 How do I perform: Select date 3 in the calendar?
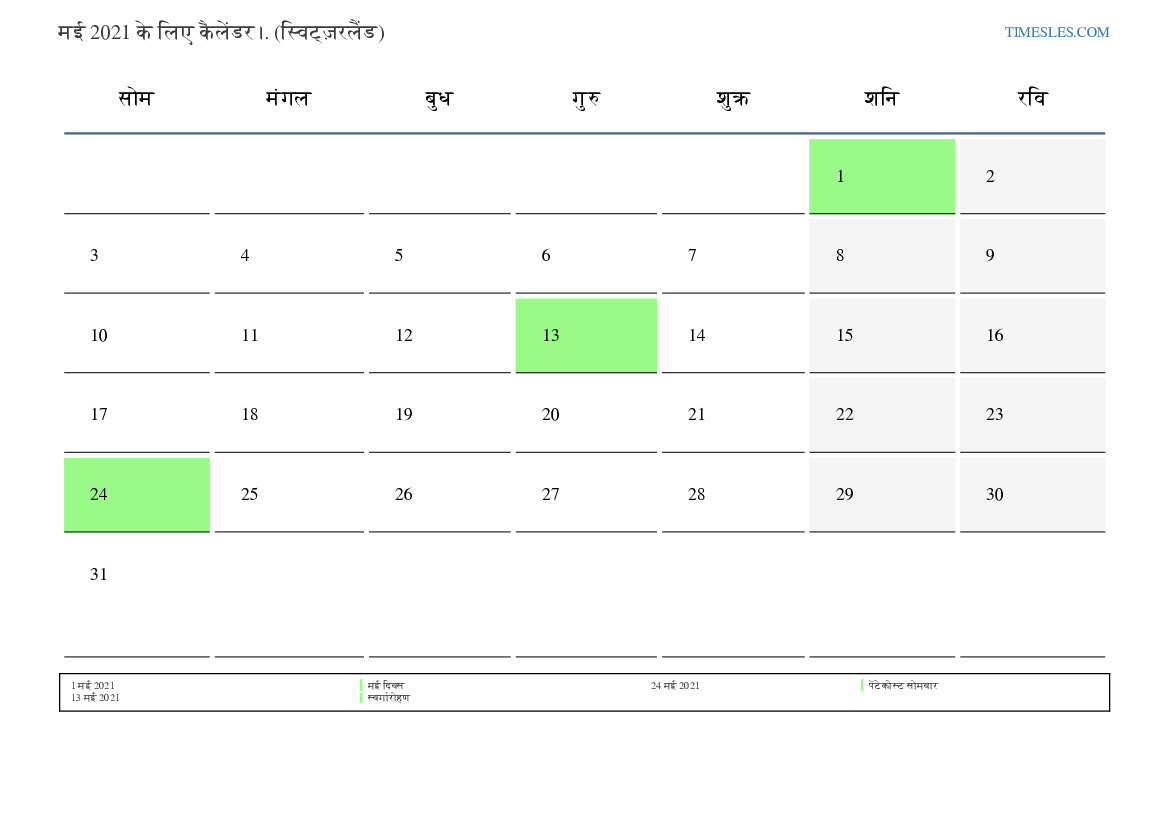pos(136,256)
